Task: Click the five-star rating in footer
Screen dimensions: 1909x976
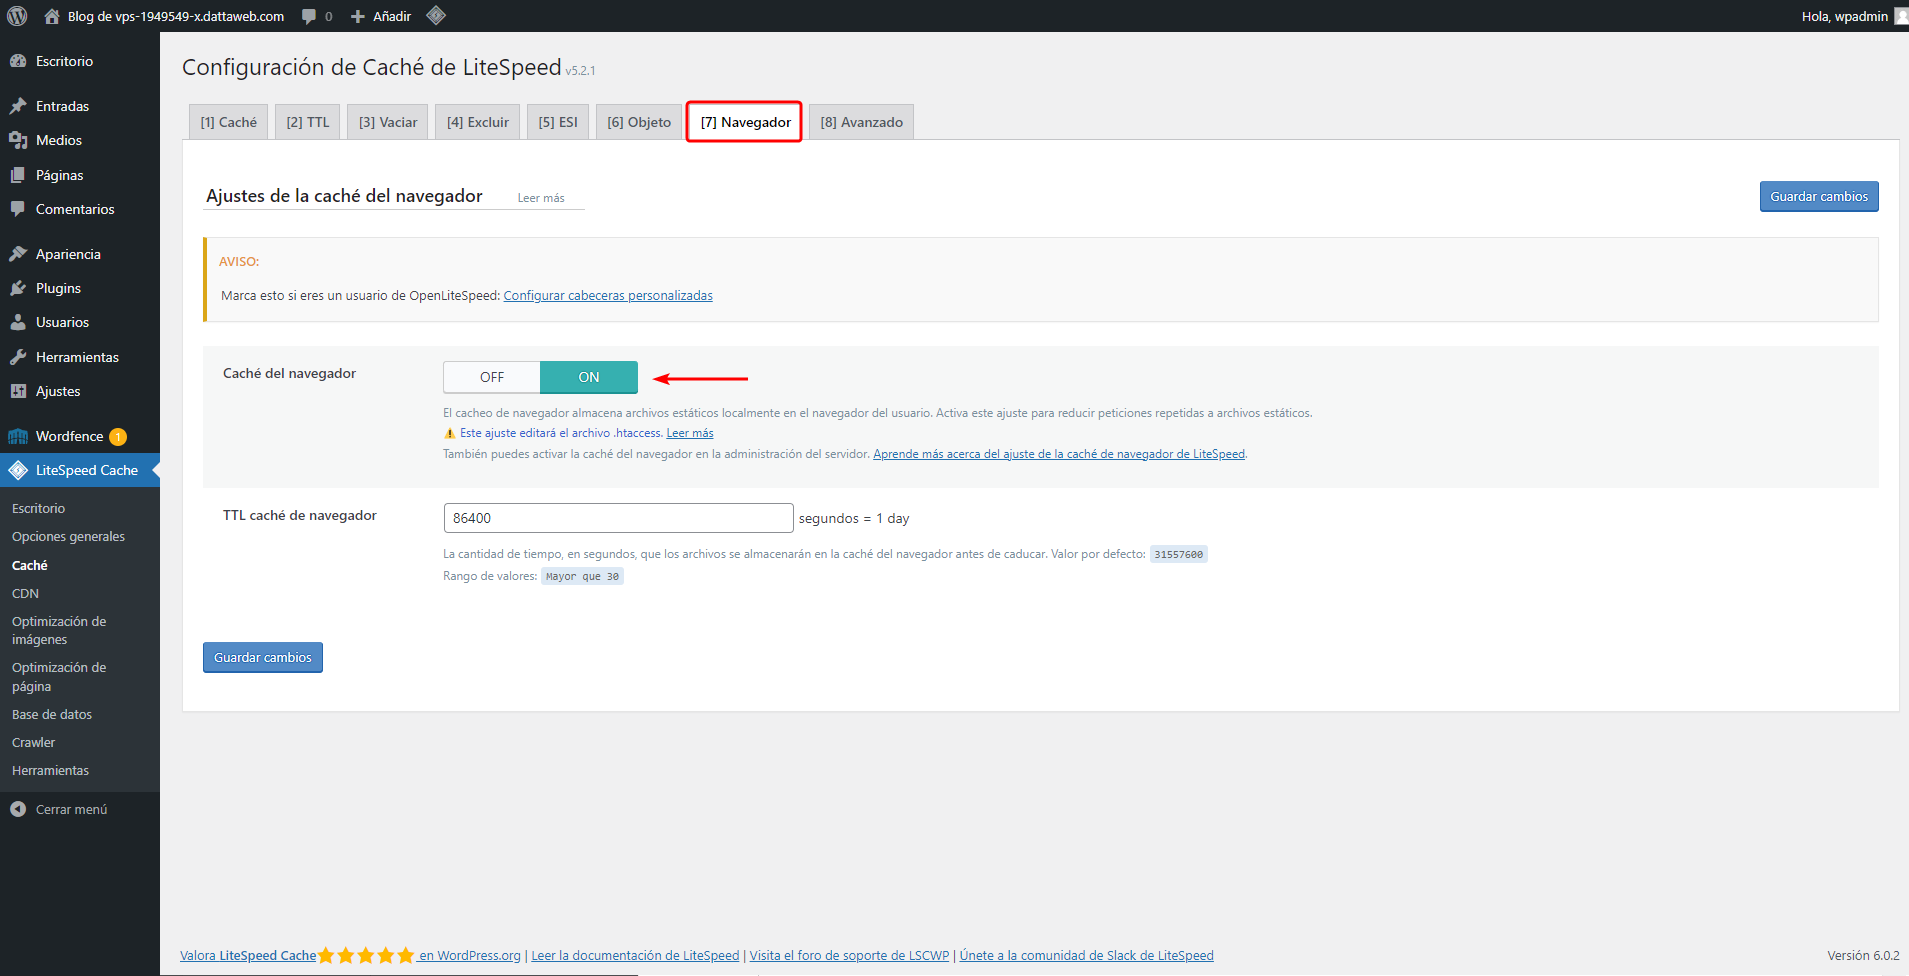Action: pyautogui.click(x=366, y=955)
